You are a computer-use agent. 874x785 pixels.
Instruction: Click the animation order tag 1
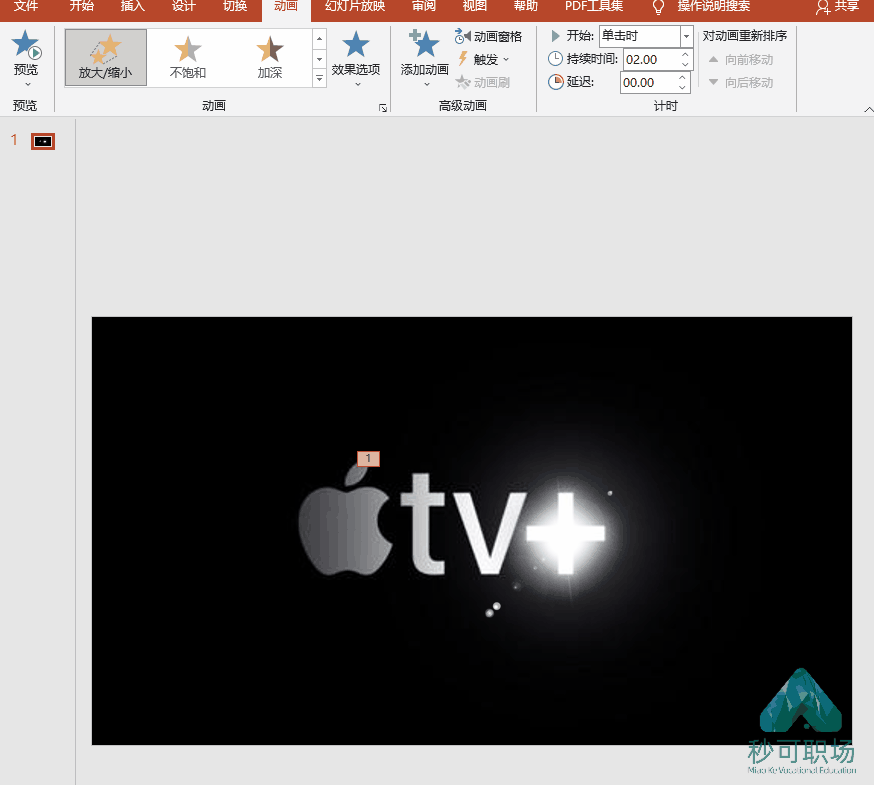[x=368, y=459]
